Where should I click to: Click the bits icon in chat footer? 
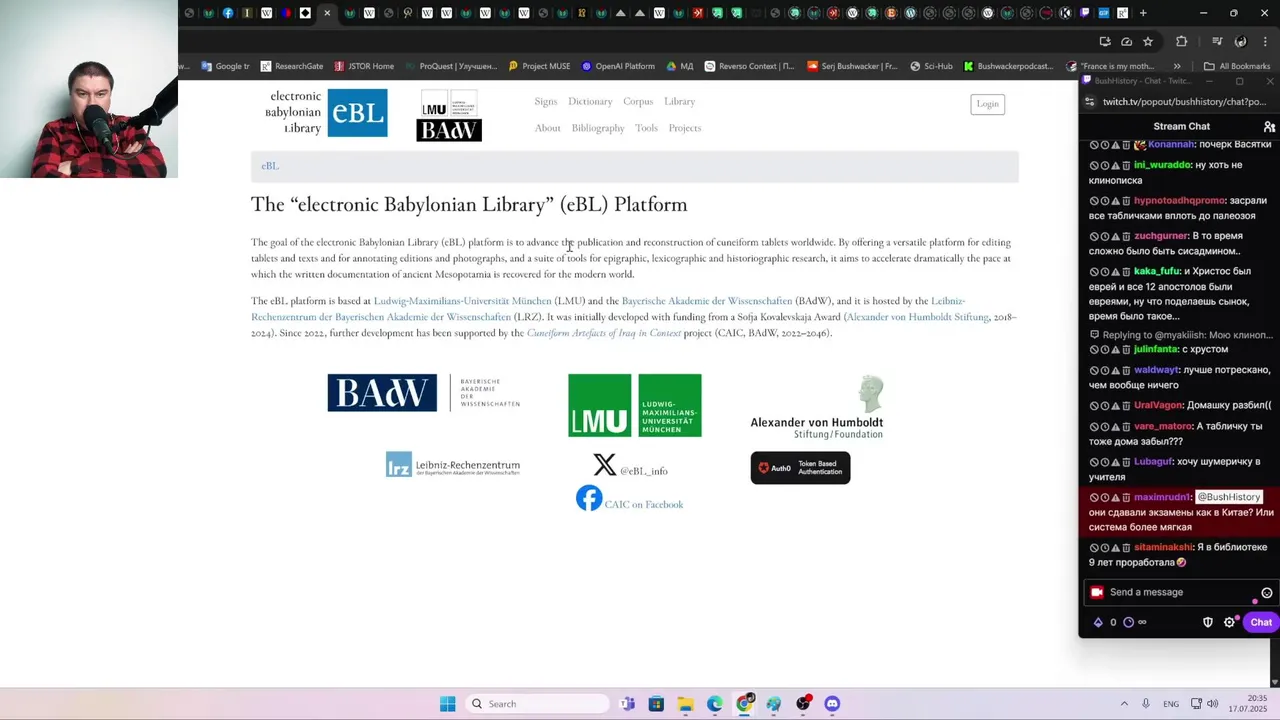coord(1098,622)
